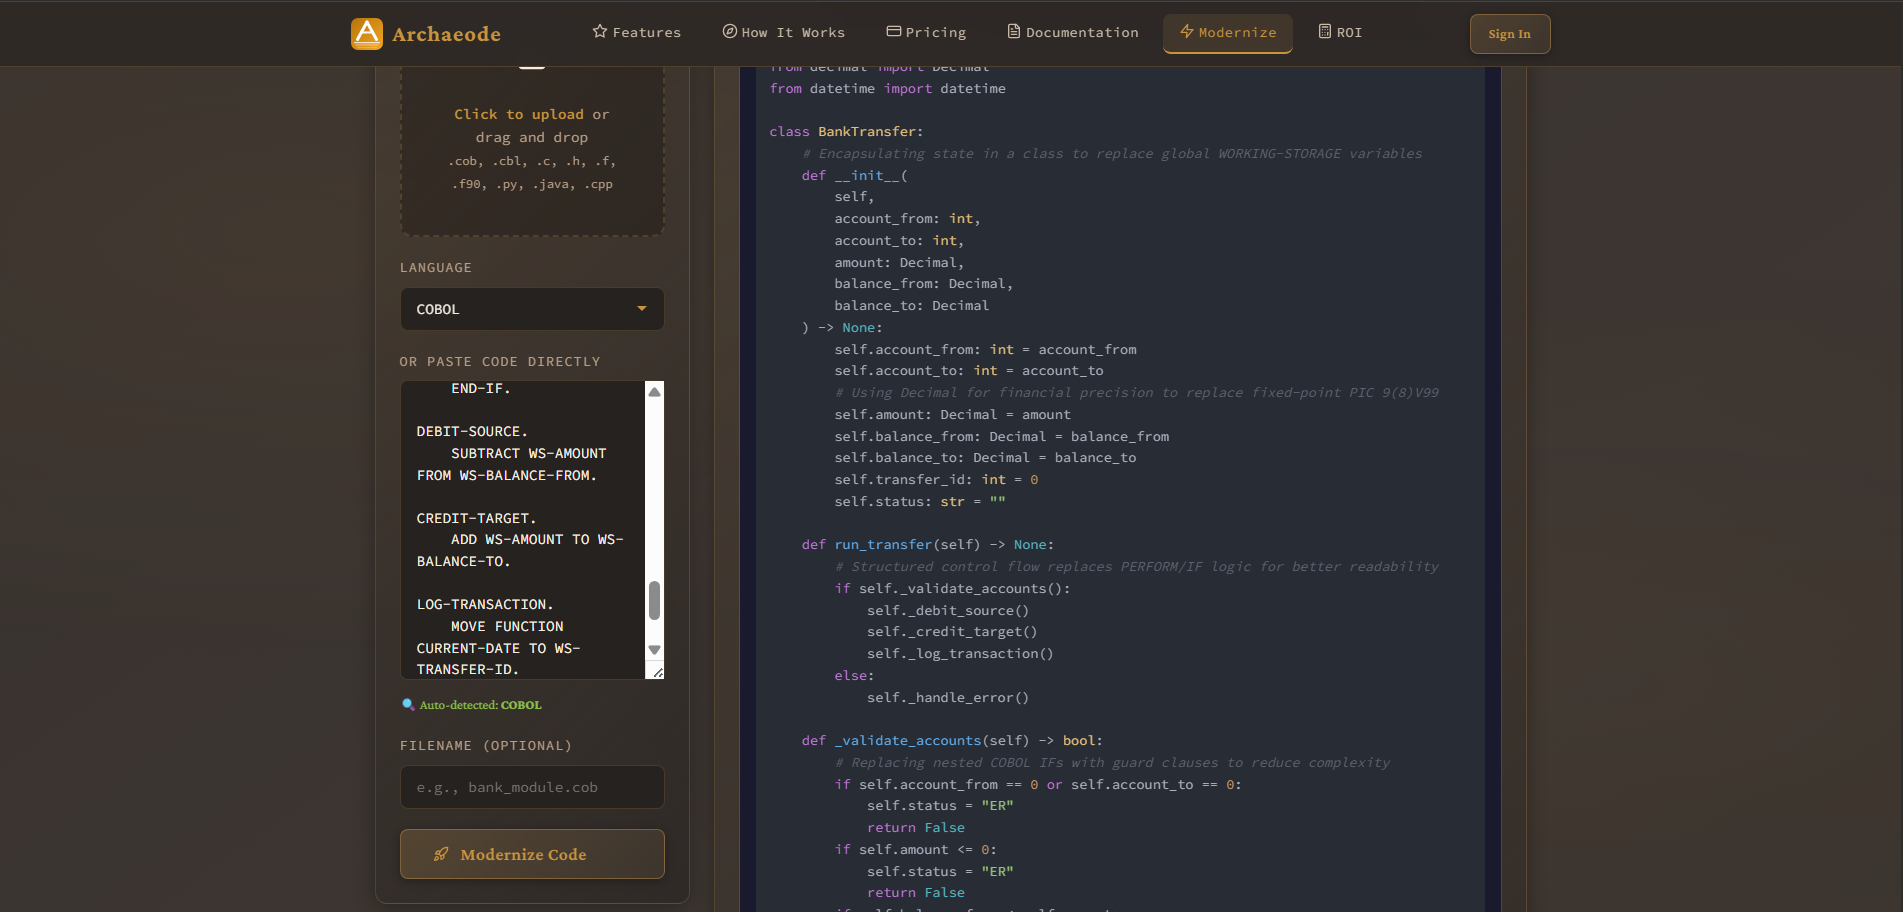This screenshot has height=912, width=1903.
Task: Click the 'def run_transfer(self)' code line
Action: point(928,544)
